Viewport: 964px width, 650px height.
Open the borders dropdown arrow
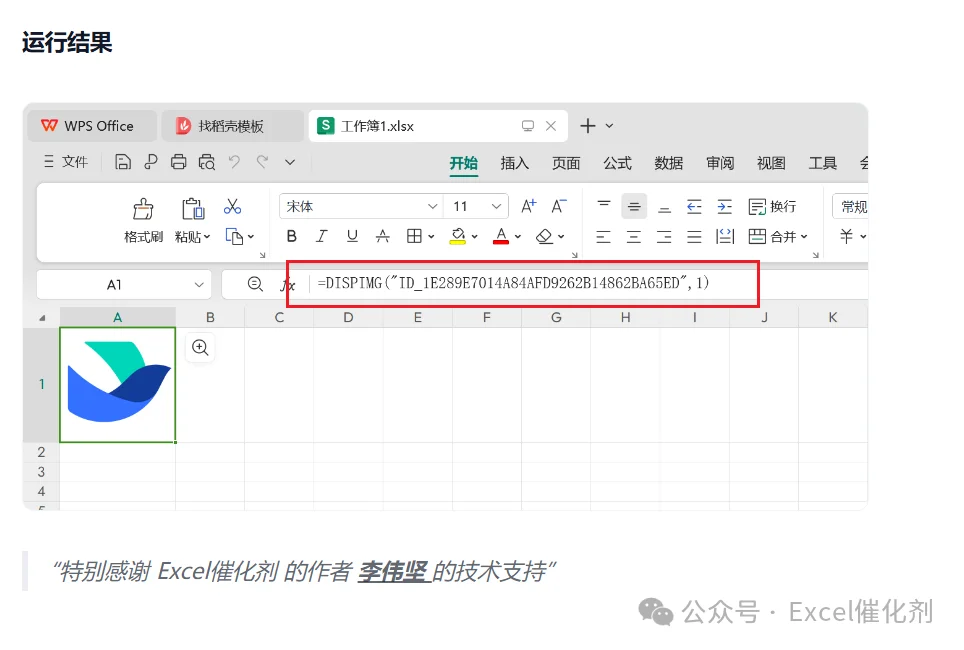click(431, 237)
